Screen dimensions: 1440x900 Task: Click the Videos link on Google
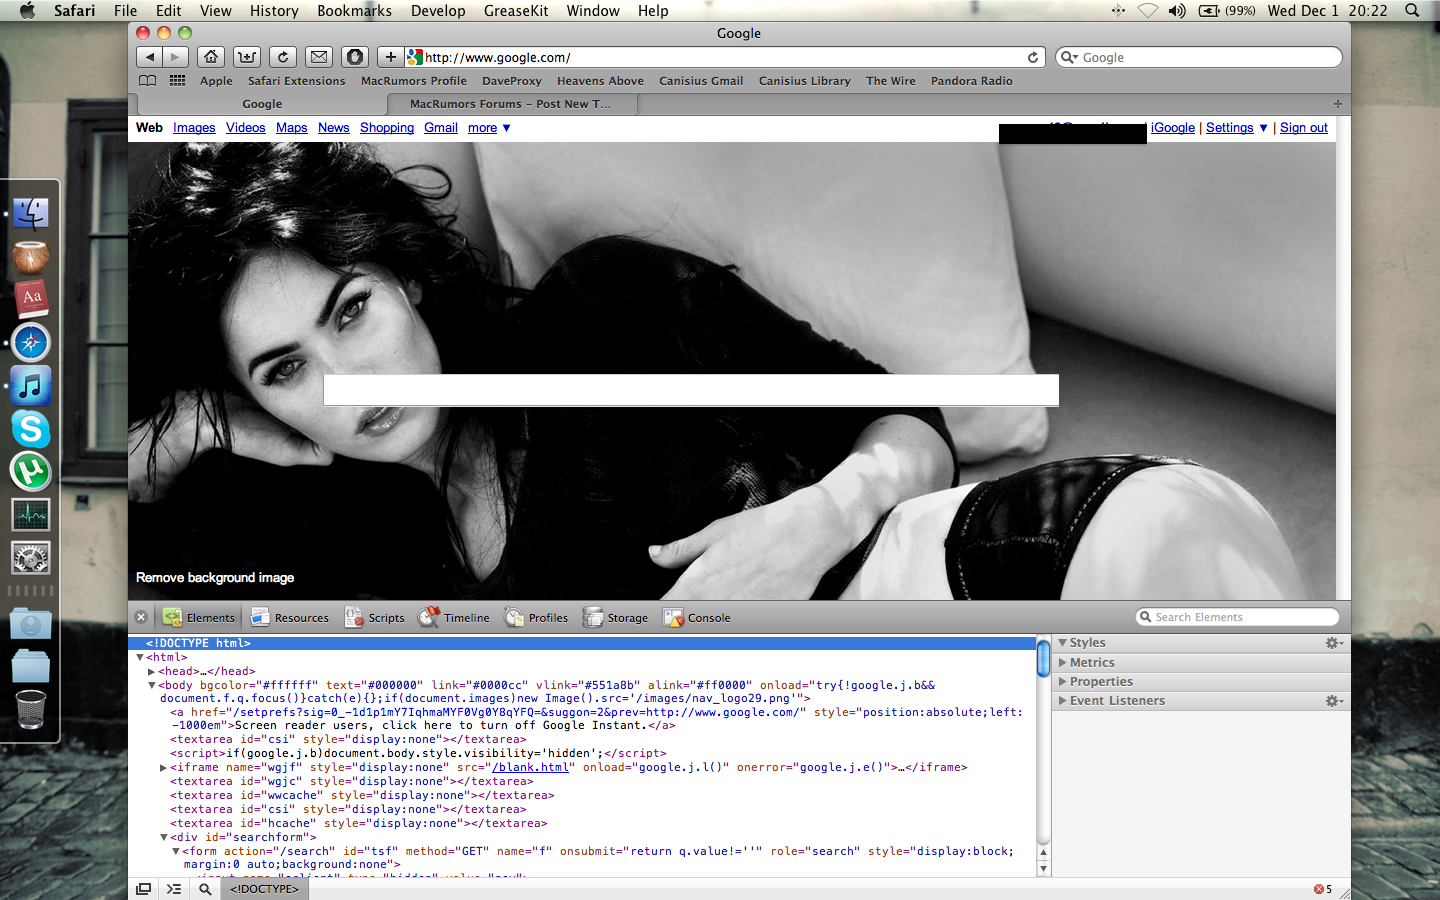click(245, 128)
